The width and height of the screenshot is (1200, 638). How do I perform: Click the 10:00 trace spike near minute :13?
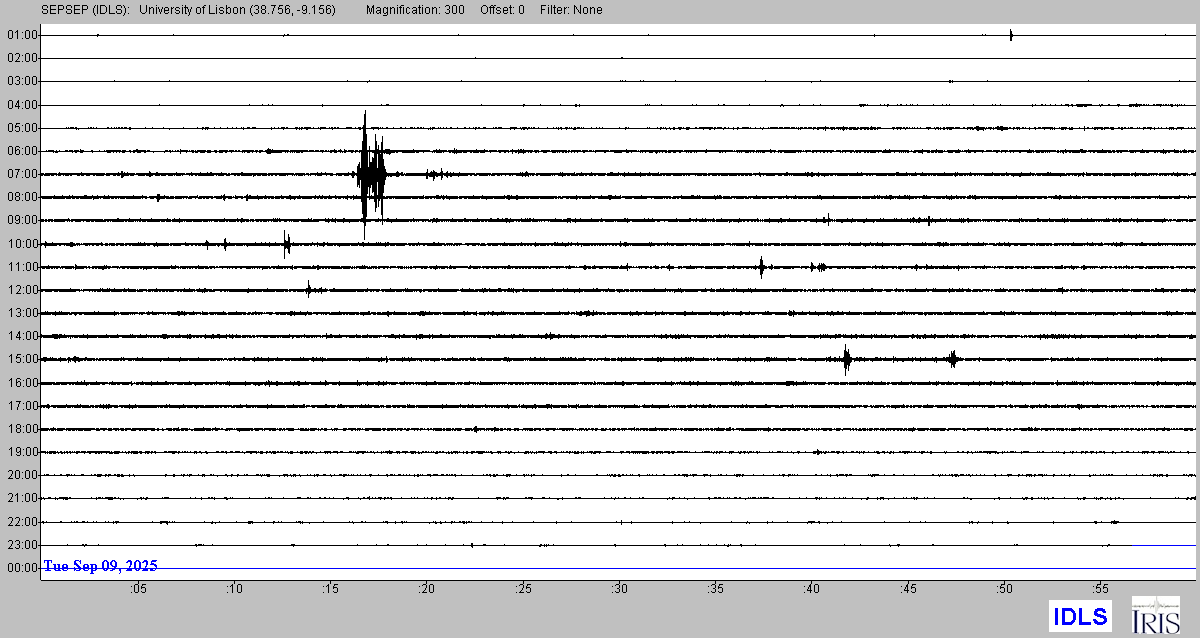pyautogui.click(x=287, y=243)
